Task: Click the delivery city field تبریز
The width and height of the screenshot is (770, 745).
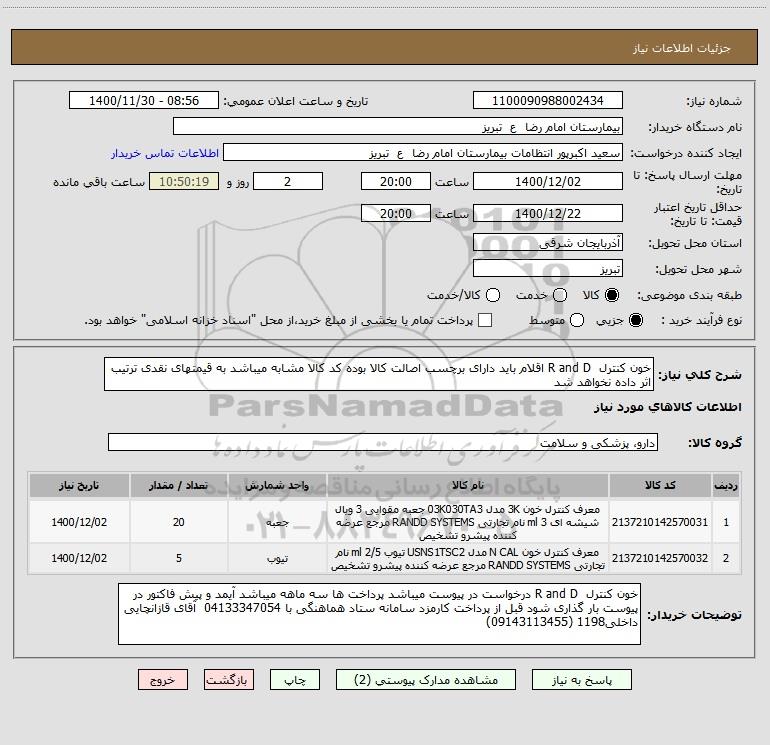Action: tap(548, 268)
